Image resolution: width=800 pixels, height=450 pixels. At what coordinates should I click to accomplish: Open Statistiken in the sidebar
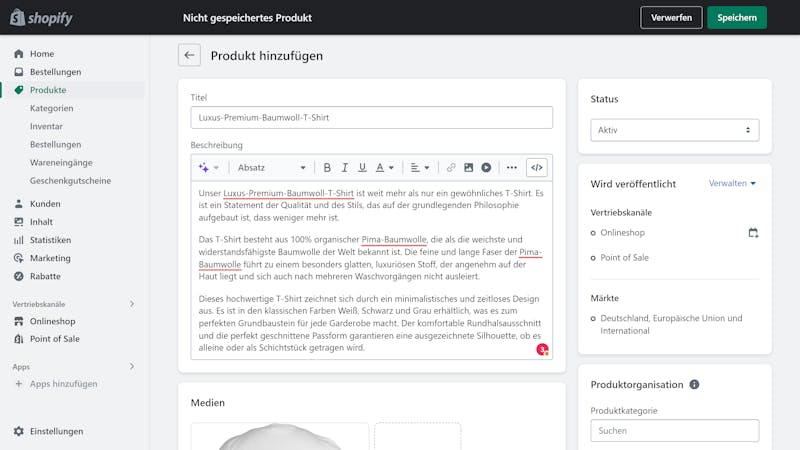[x=51, y=240]
